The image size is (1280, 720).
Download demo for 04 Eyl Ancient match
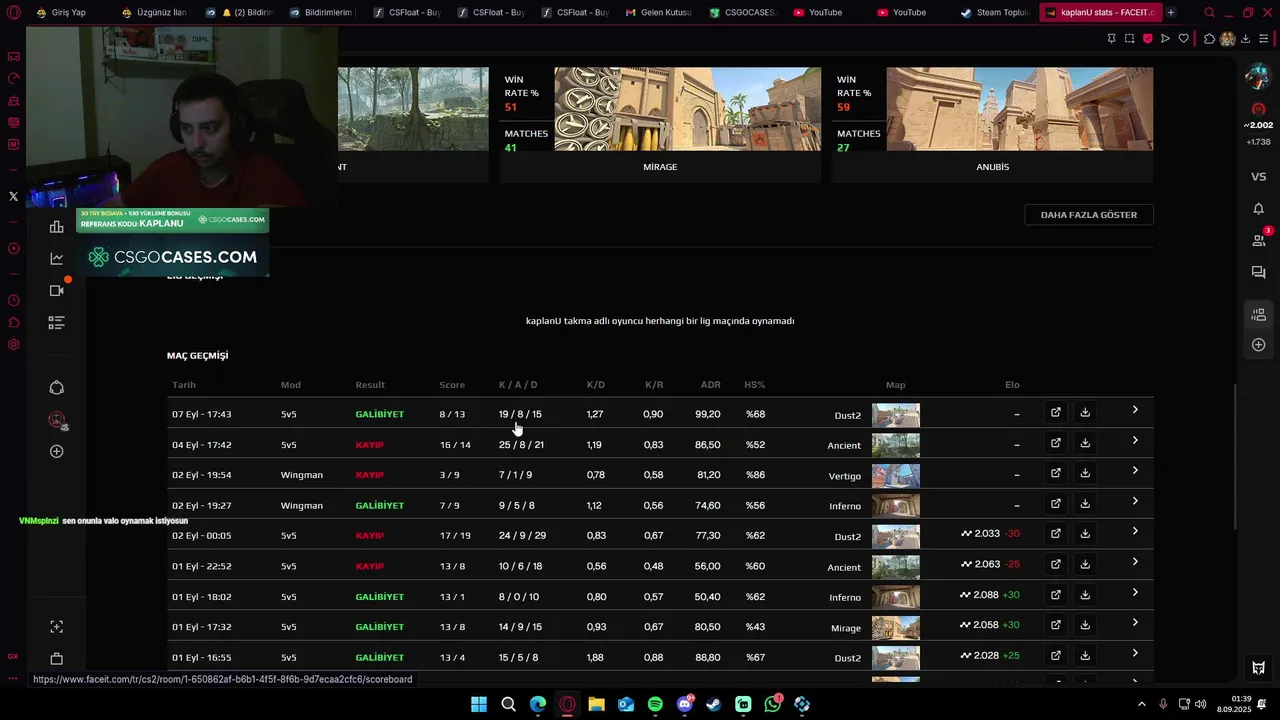click(1085, 442)
